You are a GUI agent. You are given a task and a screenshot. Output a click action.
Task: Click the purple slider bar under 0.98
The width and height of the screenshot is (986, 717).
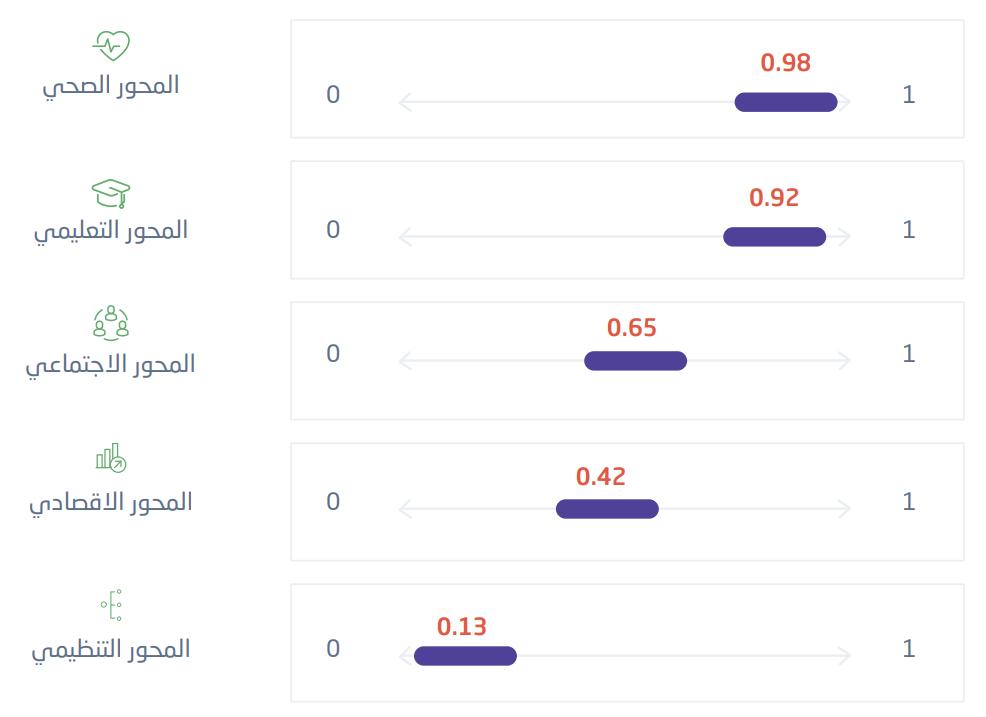pos(785,102)
